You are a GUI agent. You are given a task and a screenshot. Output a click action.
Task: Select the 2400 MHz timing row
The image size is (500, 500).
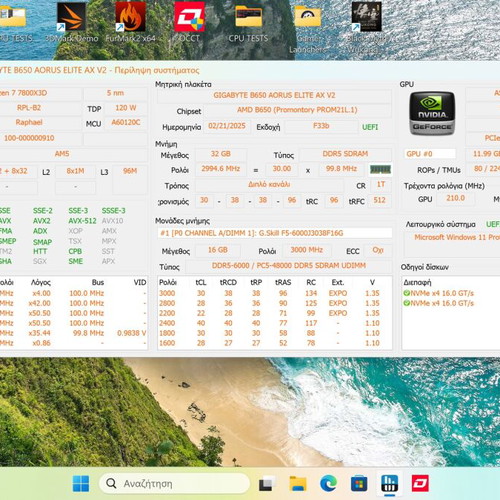pyautogui.click(x=274, y=323)
